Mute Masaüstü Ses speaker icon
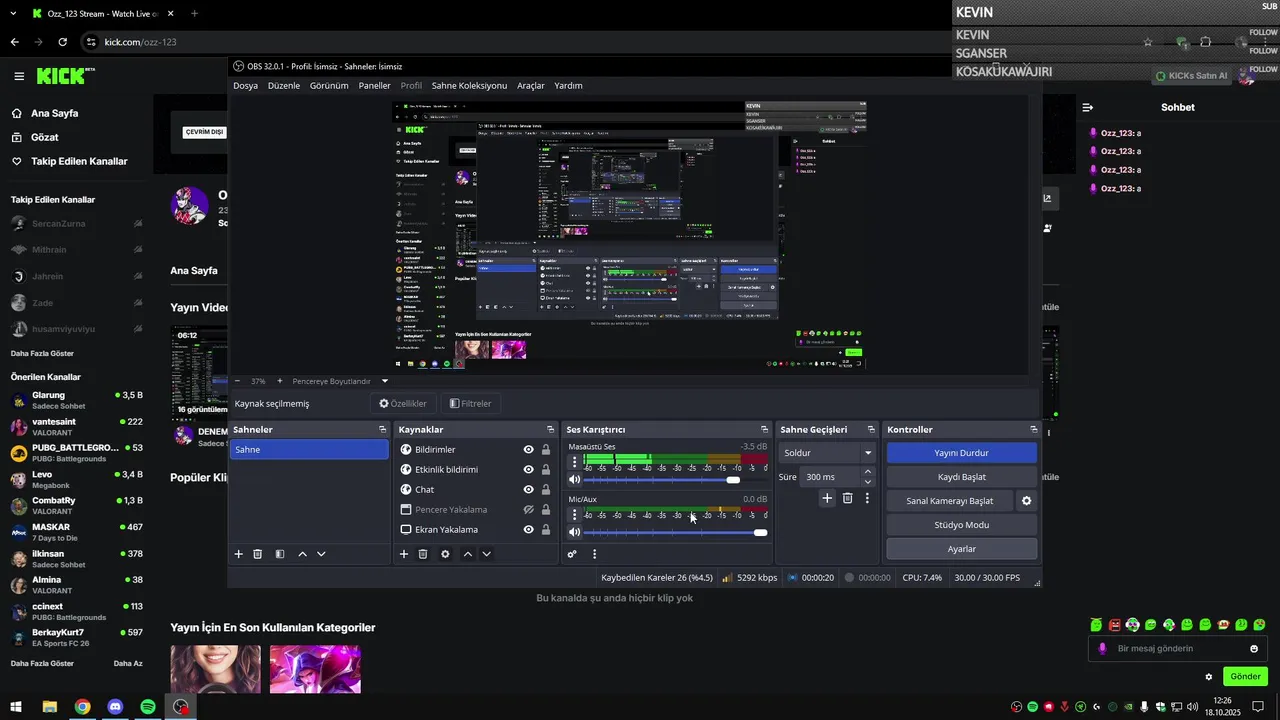Viewport: 1280px width, 720px height. (574, 480)
